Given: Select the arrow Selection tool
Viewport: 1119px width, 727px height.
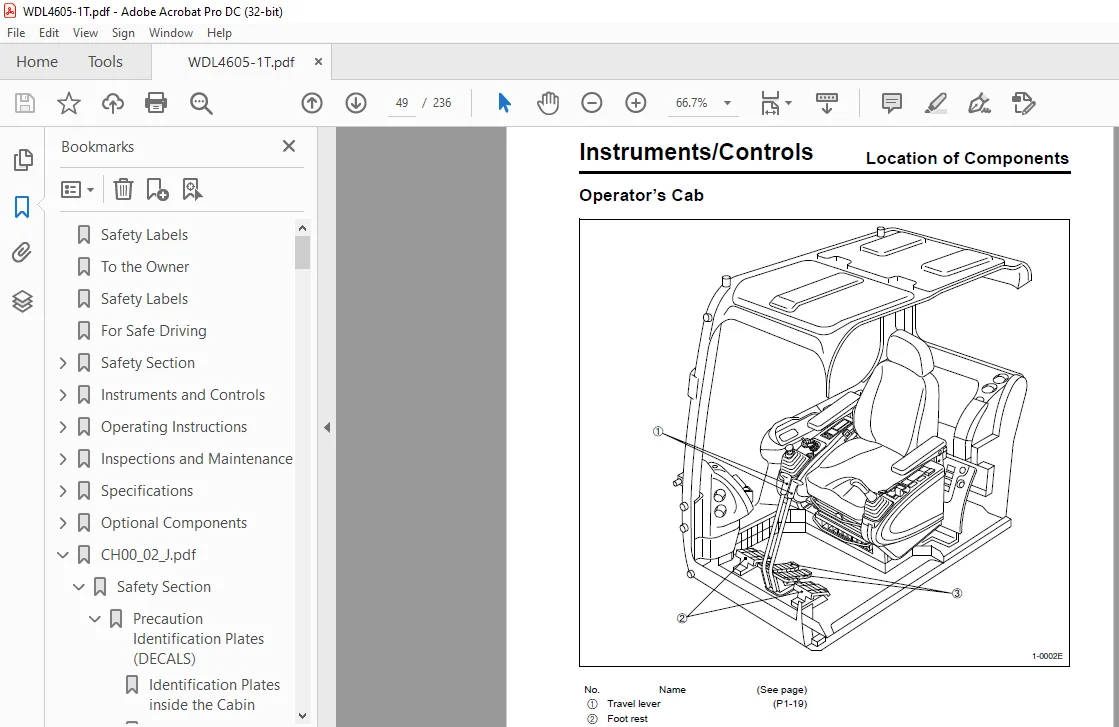Looking at the screenshot, I should pyautogui.click(x=504, y=103).
